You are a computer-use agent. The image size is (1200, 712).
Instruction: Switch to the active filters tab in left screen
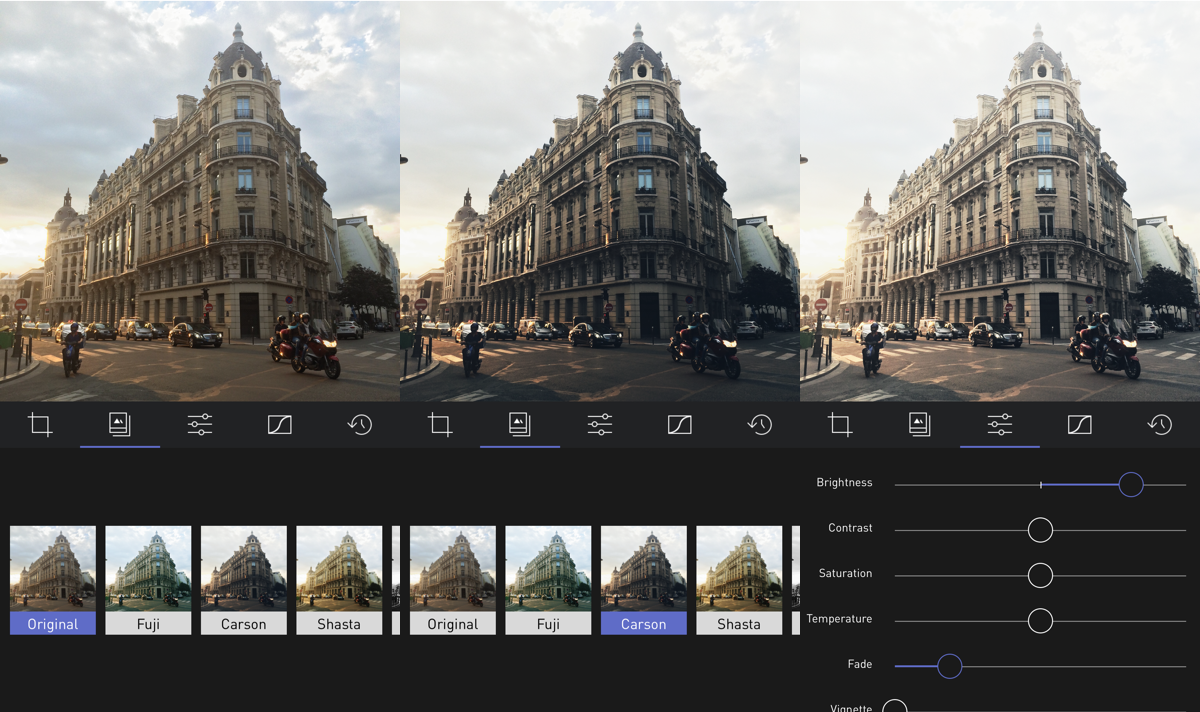tap(120, 425)
